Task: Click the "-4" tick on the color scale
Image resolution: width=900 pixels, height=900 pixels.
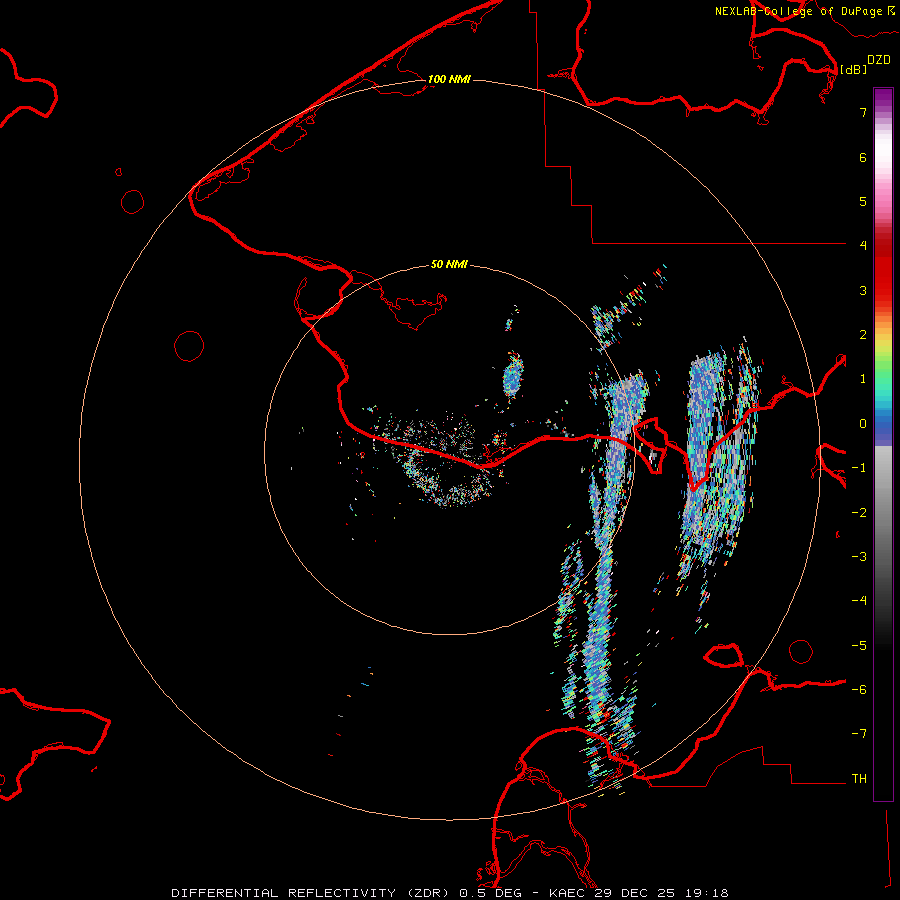Action: 859,600
